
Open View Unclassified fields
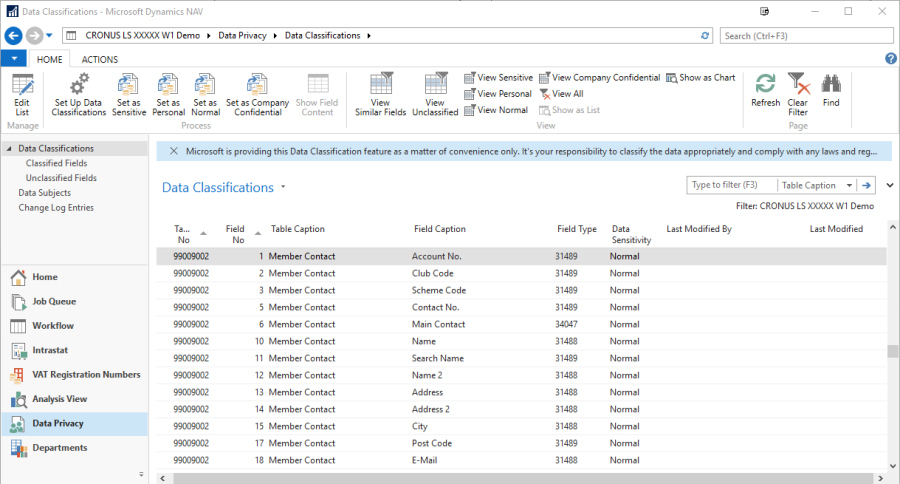click(435, 95)
